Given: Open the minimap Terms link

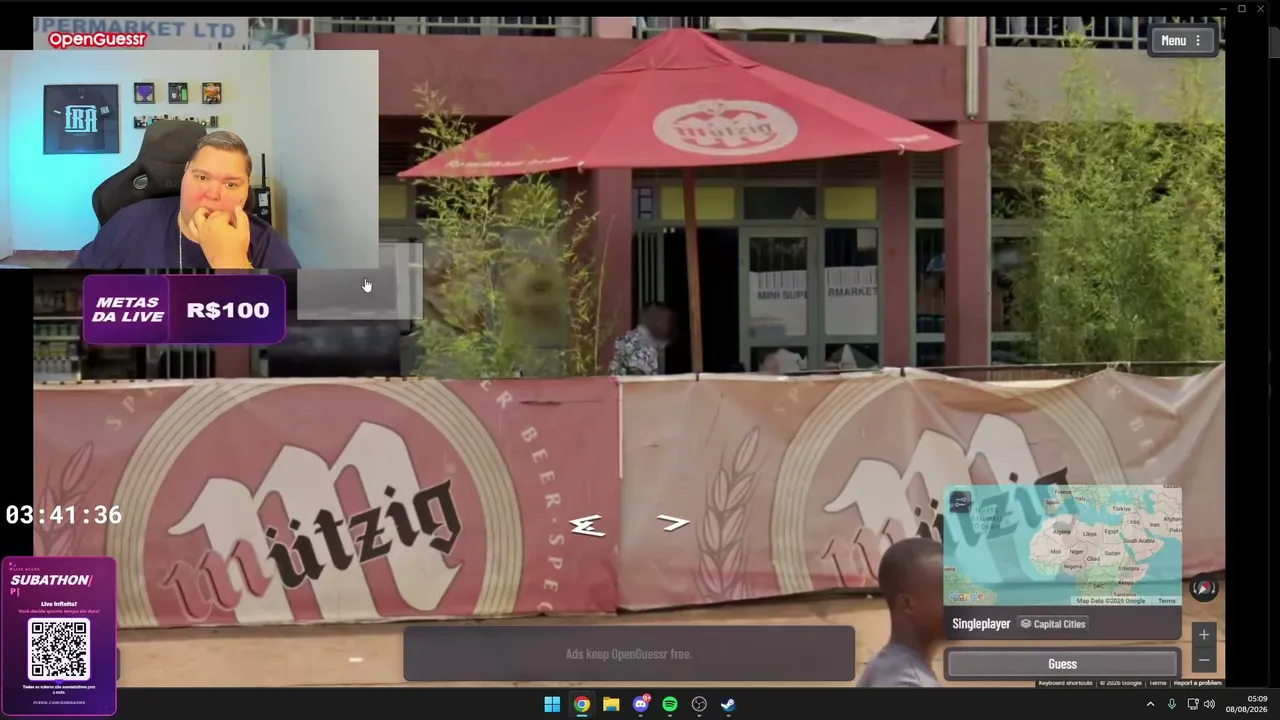Looking at the screenshot, I should [1167, 601].
